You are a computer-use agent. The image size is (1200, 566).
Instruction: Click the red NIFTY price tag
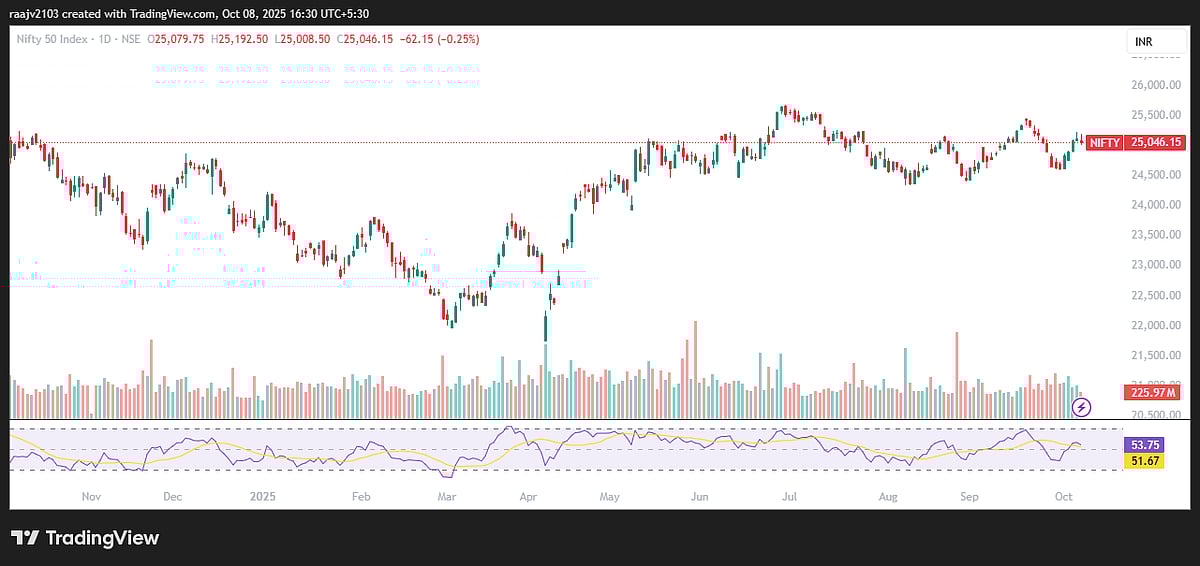coord(1104,143)
